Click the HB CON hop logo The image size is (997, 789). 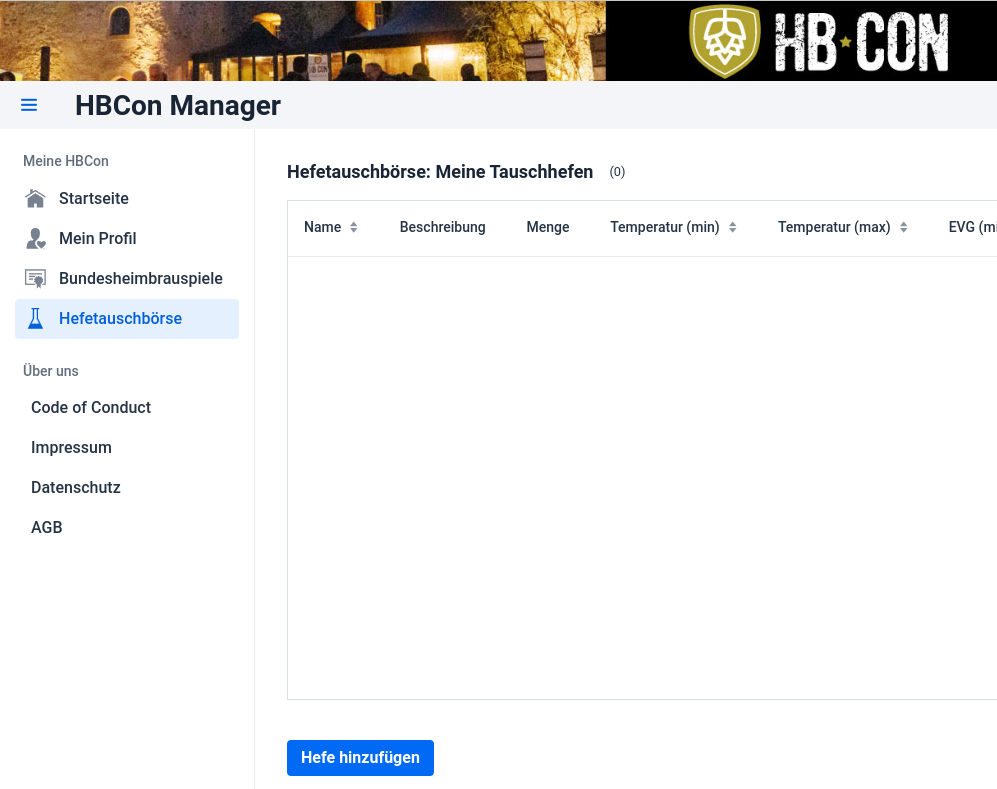pos(725,41)
